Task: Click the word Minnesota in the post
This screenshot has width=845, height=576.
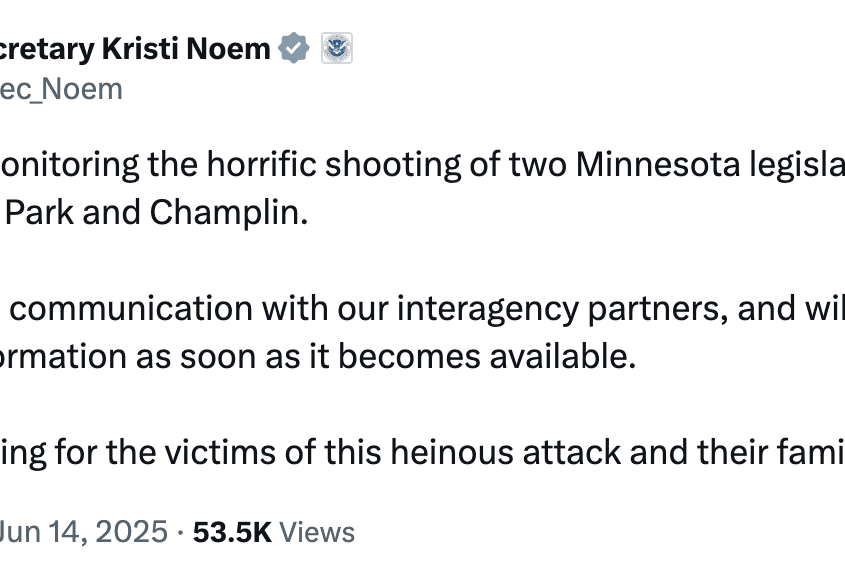Action: pos(658,164)
